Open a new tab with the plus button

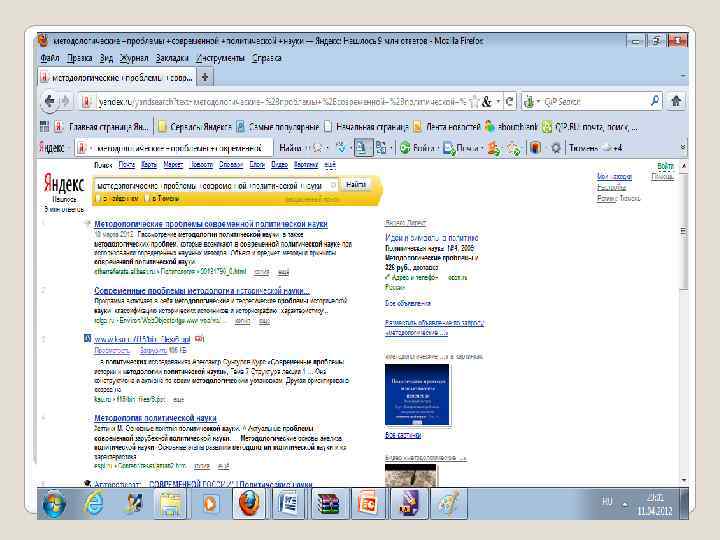(x=205, y=77)
